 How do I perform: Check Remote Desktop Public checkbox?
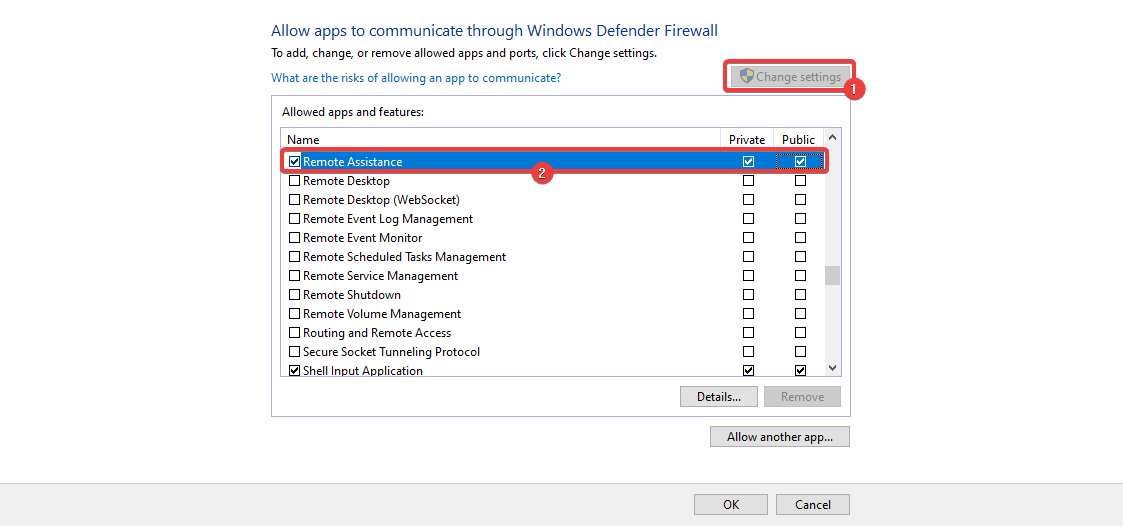(801, 181)
